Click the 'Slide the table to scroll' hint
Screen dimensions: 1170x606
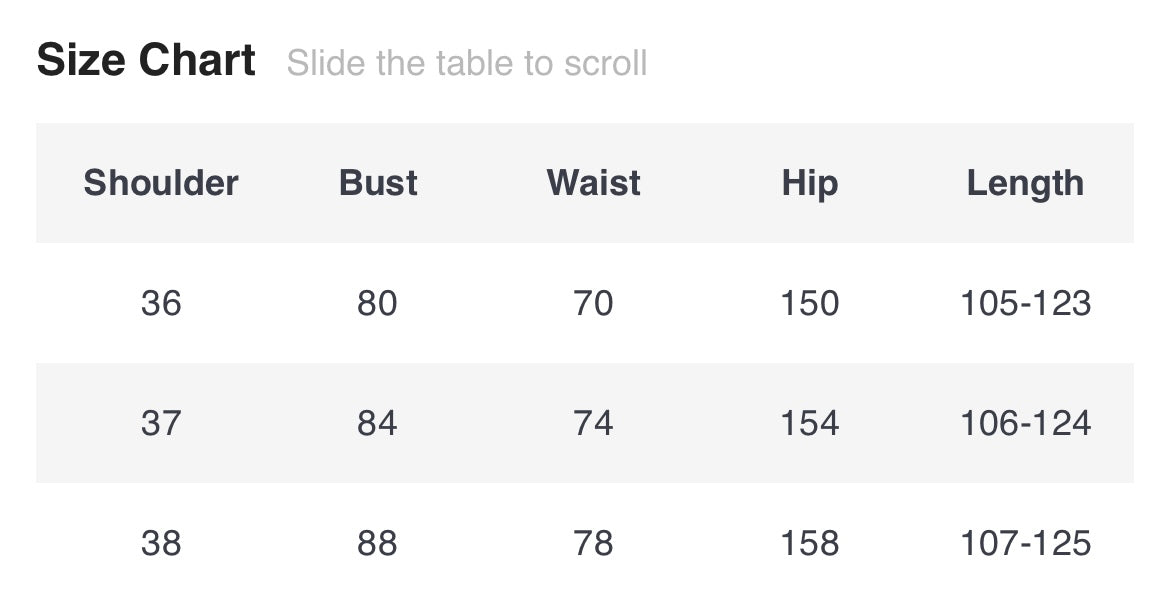point(467,64)
